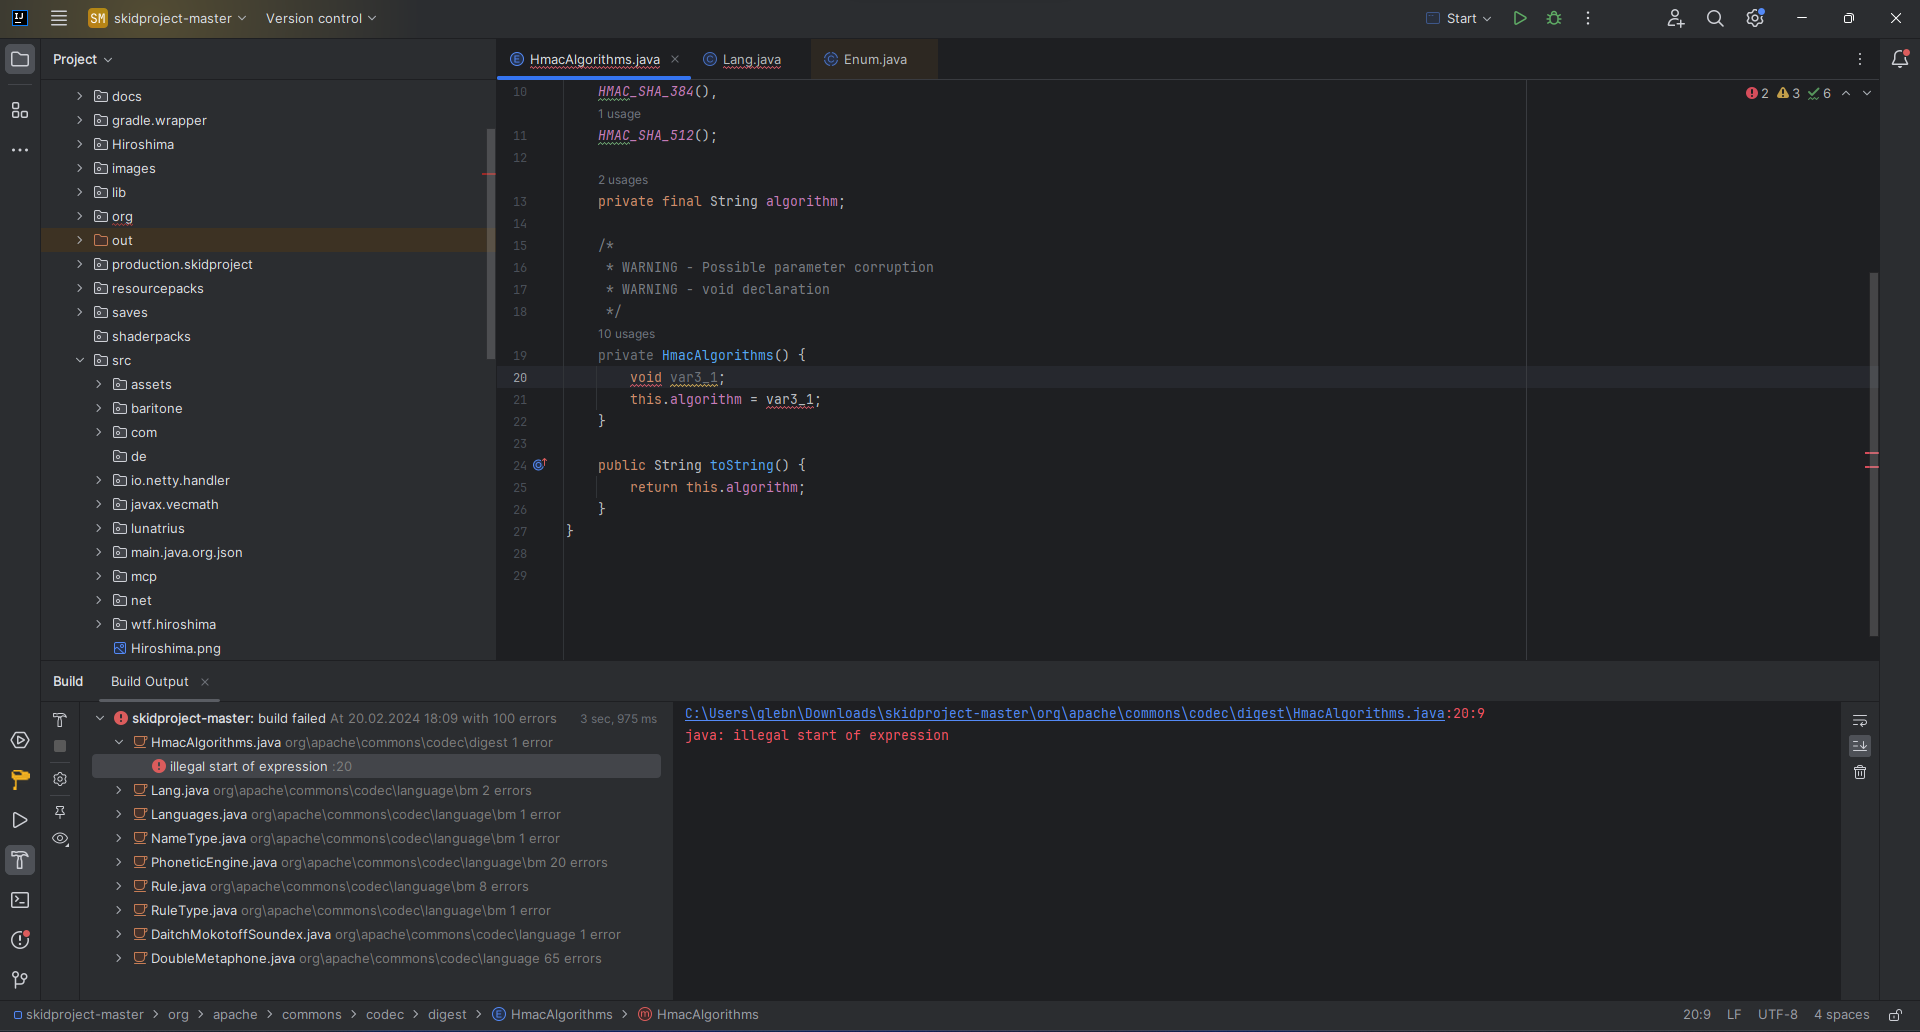This screenshot has height=1032, width=1920.
Task: Open more run actions menu
Action: [1588, 18]
